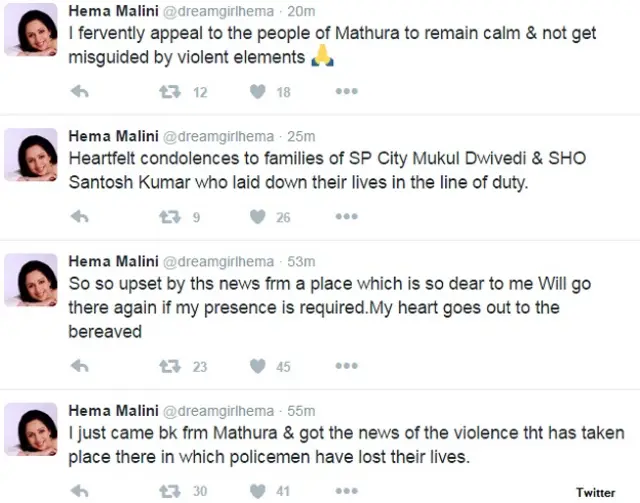Like the tweet with 18 likes
This screenshot has height=503, width=640.
[x=257, y=92]
